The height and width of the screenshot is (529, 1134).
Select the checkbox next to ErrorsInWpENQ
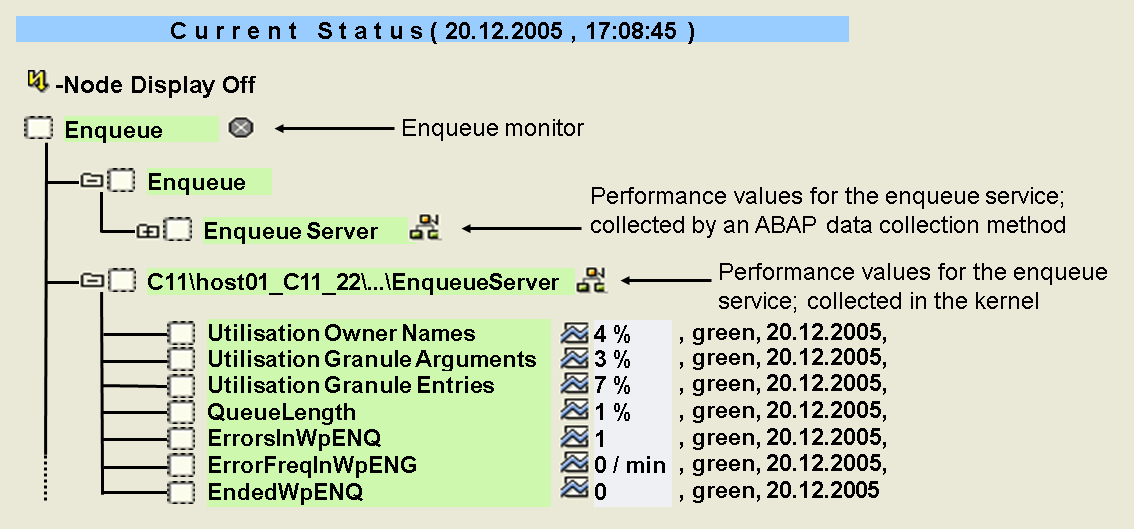coord(181,438)
